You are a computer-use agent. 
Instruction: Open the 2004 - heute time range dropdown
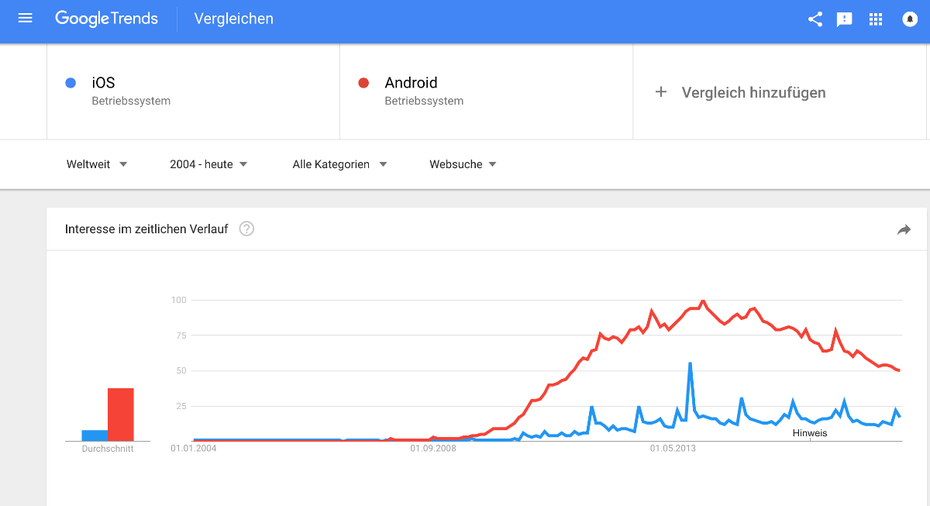(208, 164)
